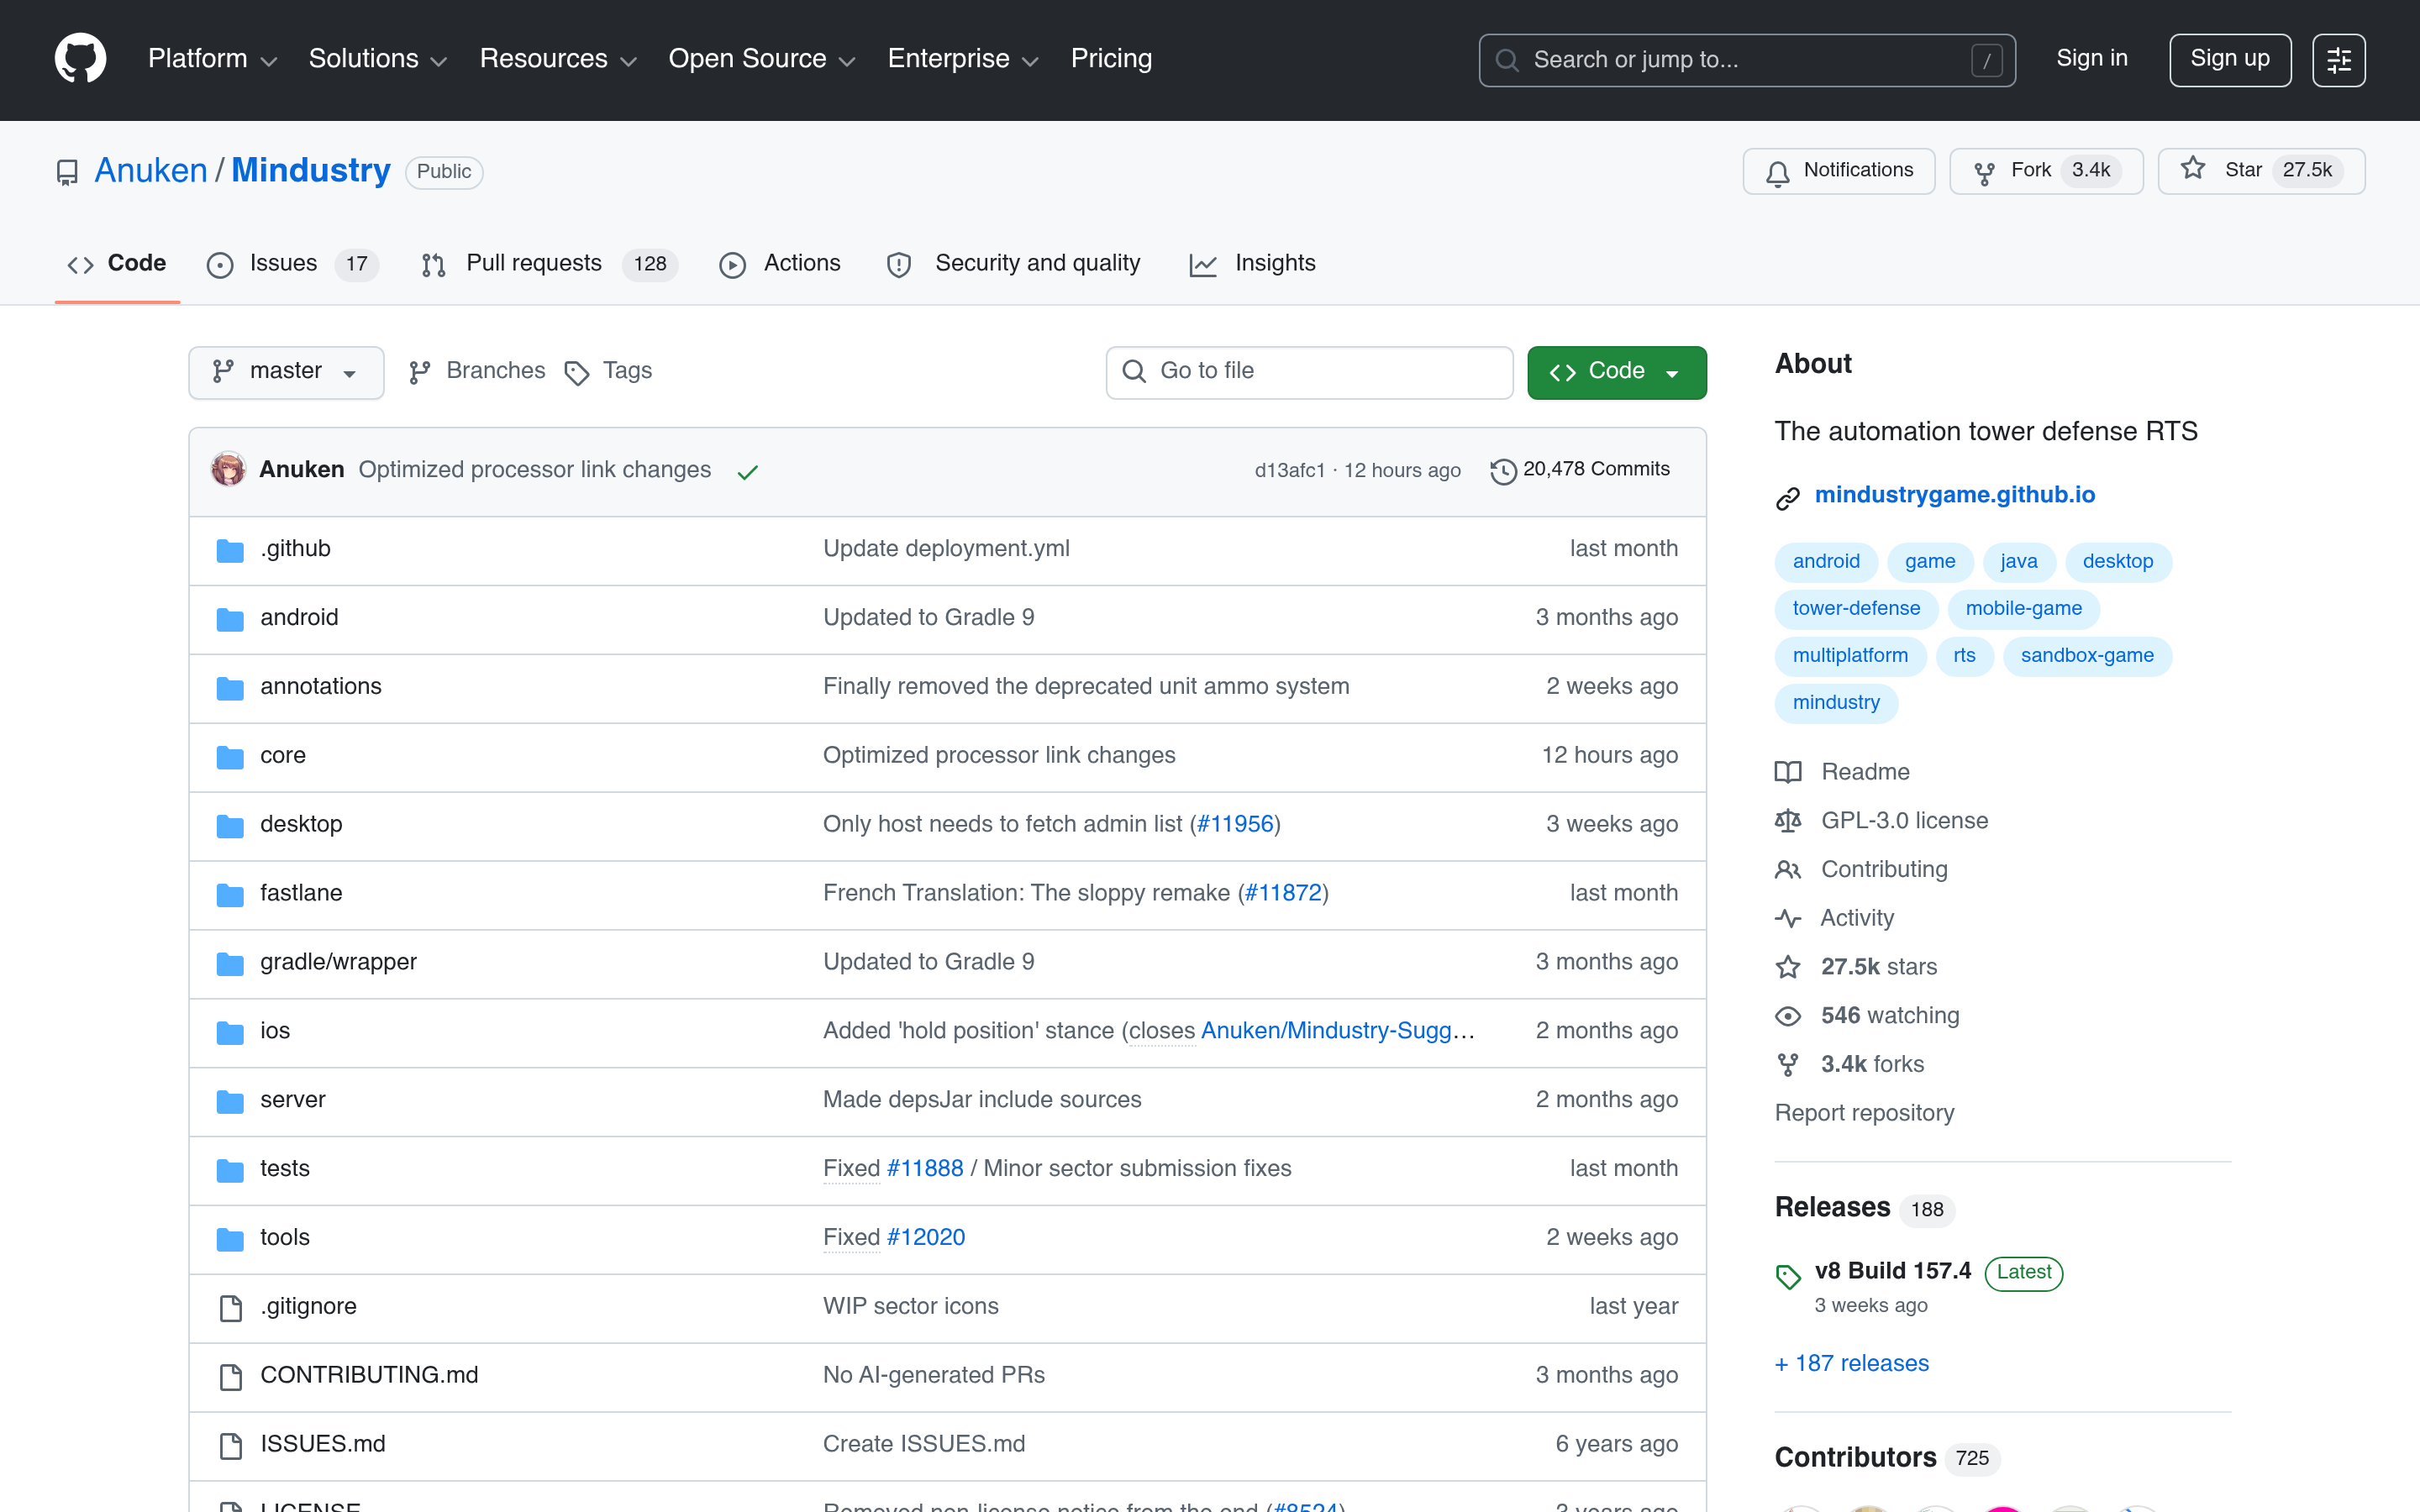Screen dimensions: 2420x1512
Task: Click the GitHub logo in the header
Action: tap(80, 59)
